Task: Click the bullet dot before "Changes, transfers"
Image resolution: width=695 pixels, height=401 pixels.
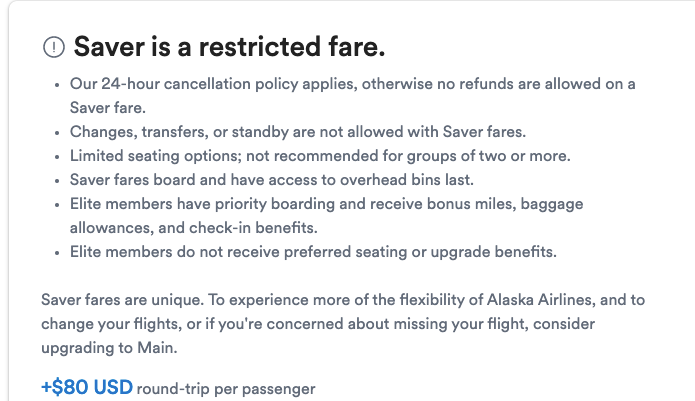Action: point(57,133)
